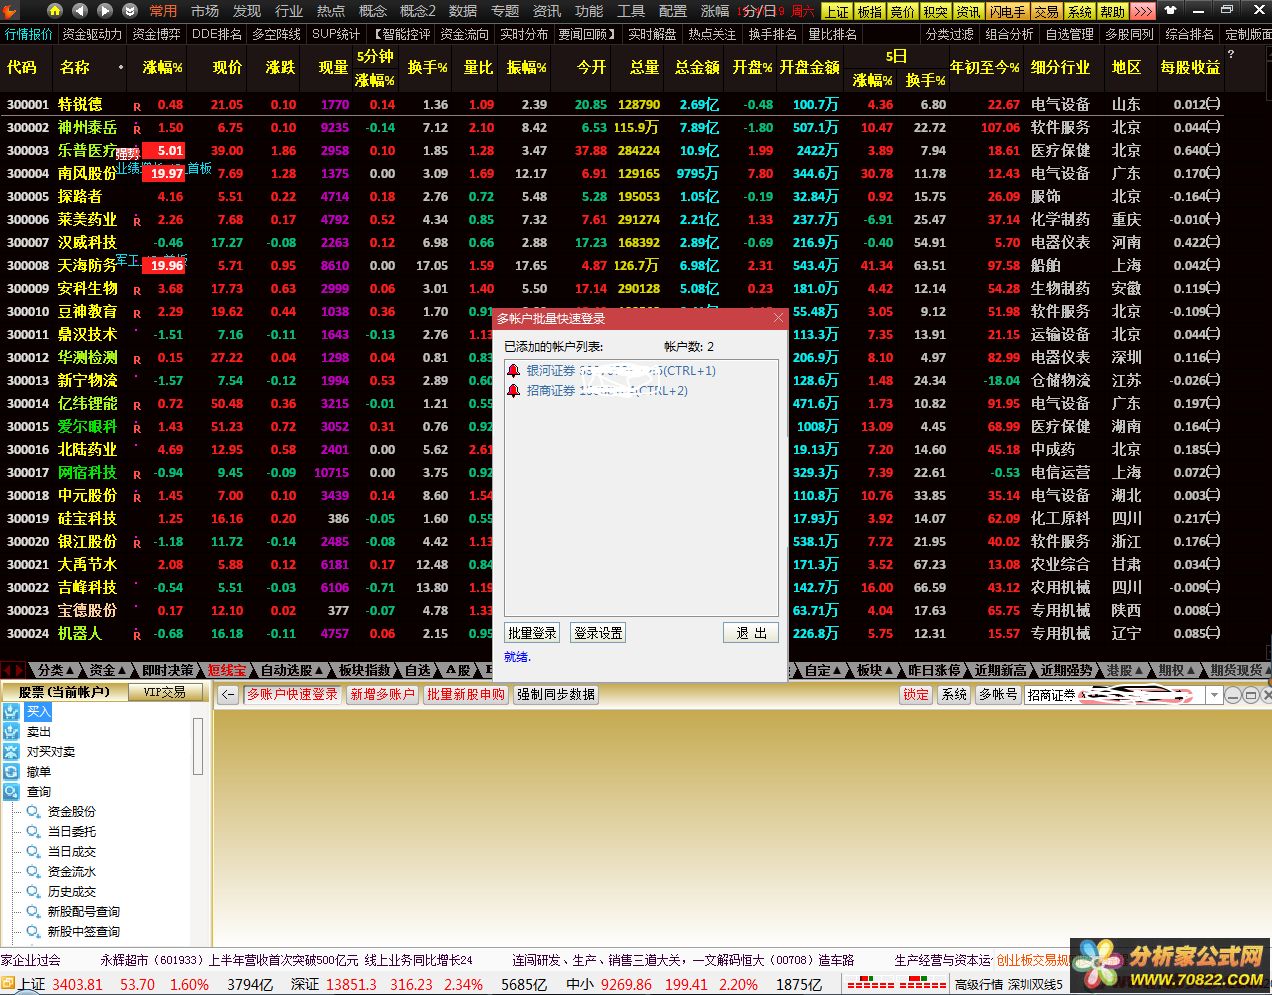Expand the 自动选股▲ tab menu
This screenshot has width=1272, height=995.
tap(293, 670)
